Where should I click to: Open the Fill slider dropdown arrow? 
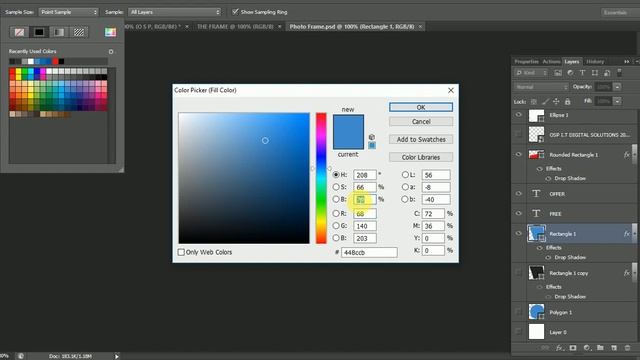(x=617, y=101)
